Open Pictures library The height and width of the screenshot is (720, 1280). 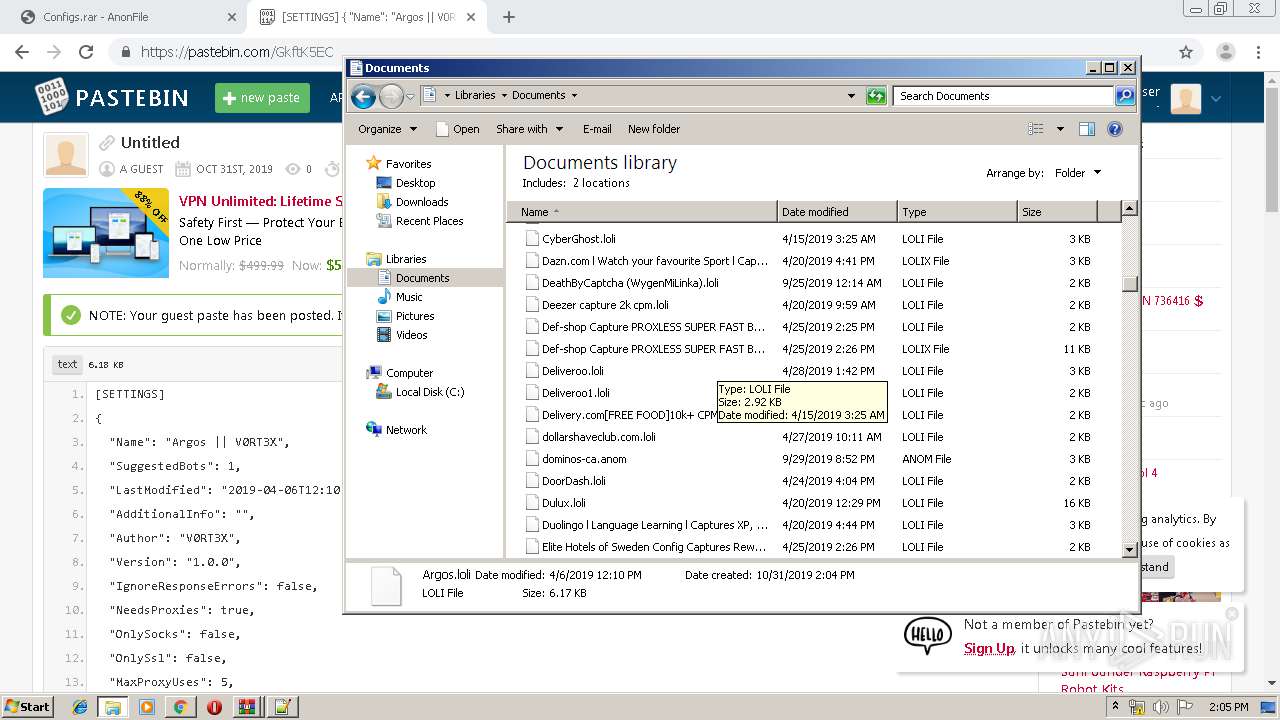tap(415, 316)
